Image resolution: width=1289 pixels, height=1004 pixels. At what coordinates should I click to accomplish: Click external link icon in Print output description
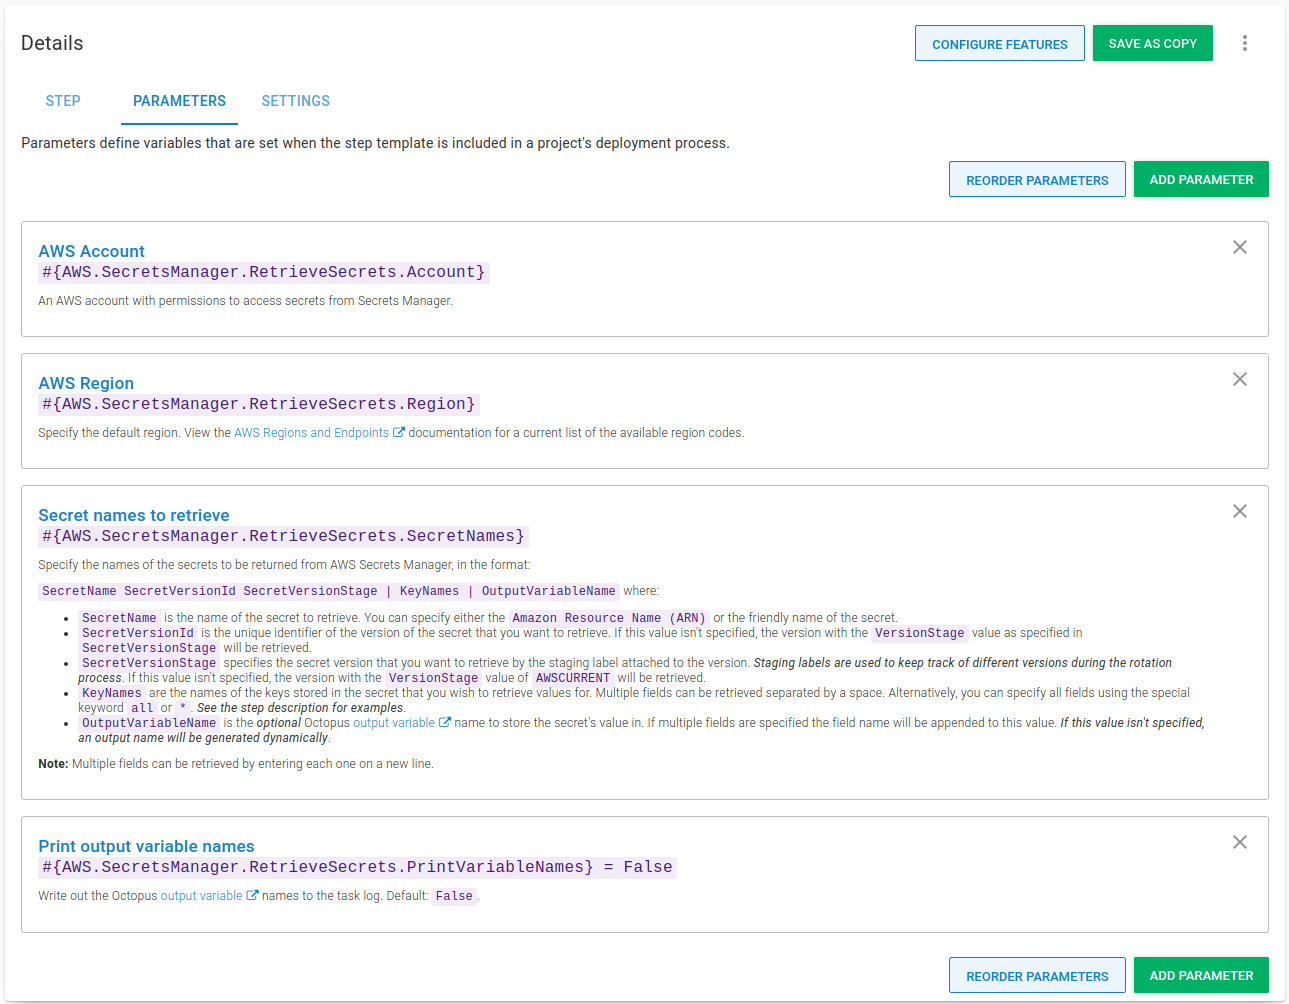252,896
